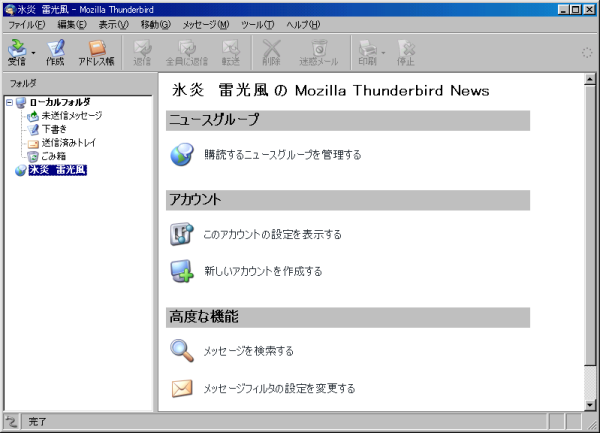Click the 未送信メッセージ outbox icon
Screen dimensions: 600x433
(33, 116)
